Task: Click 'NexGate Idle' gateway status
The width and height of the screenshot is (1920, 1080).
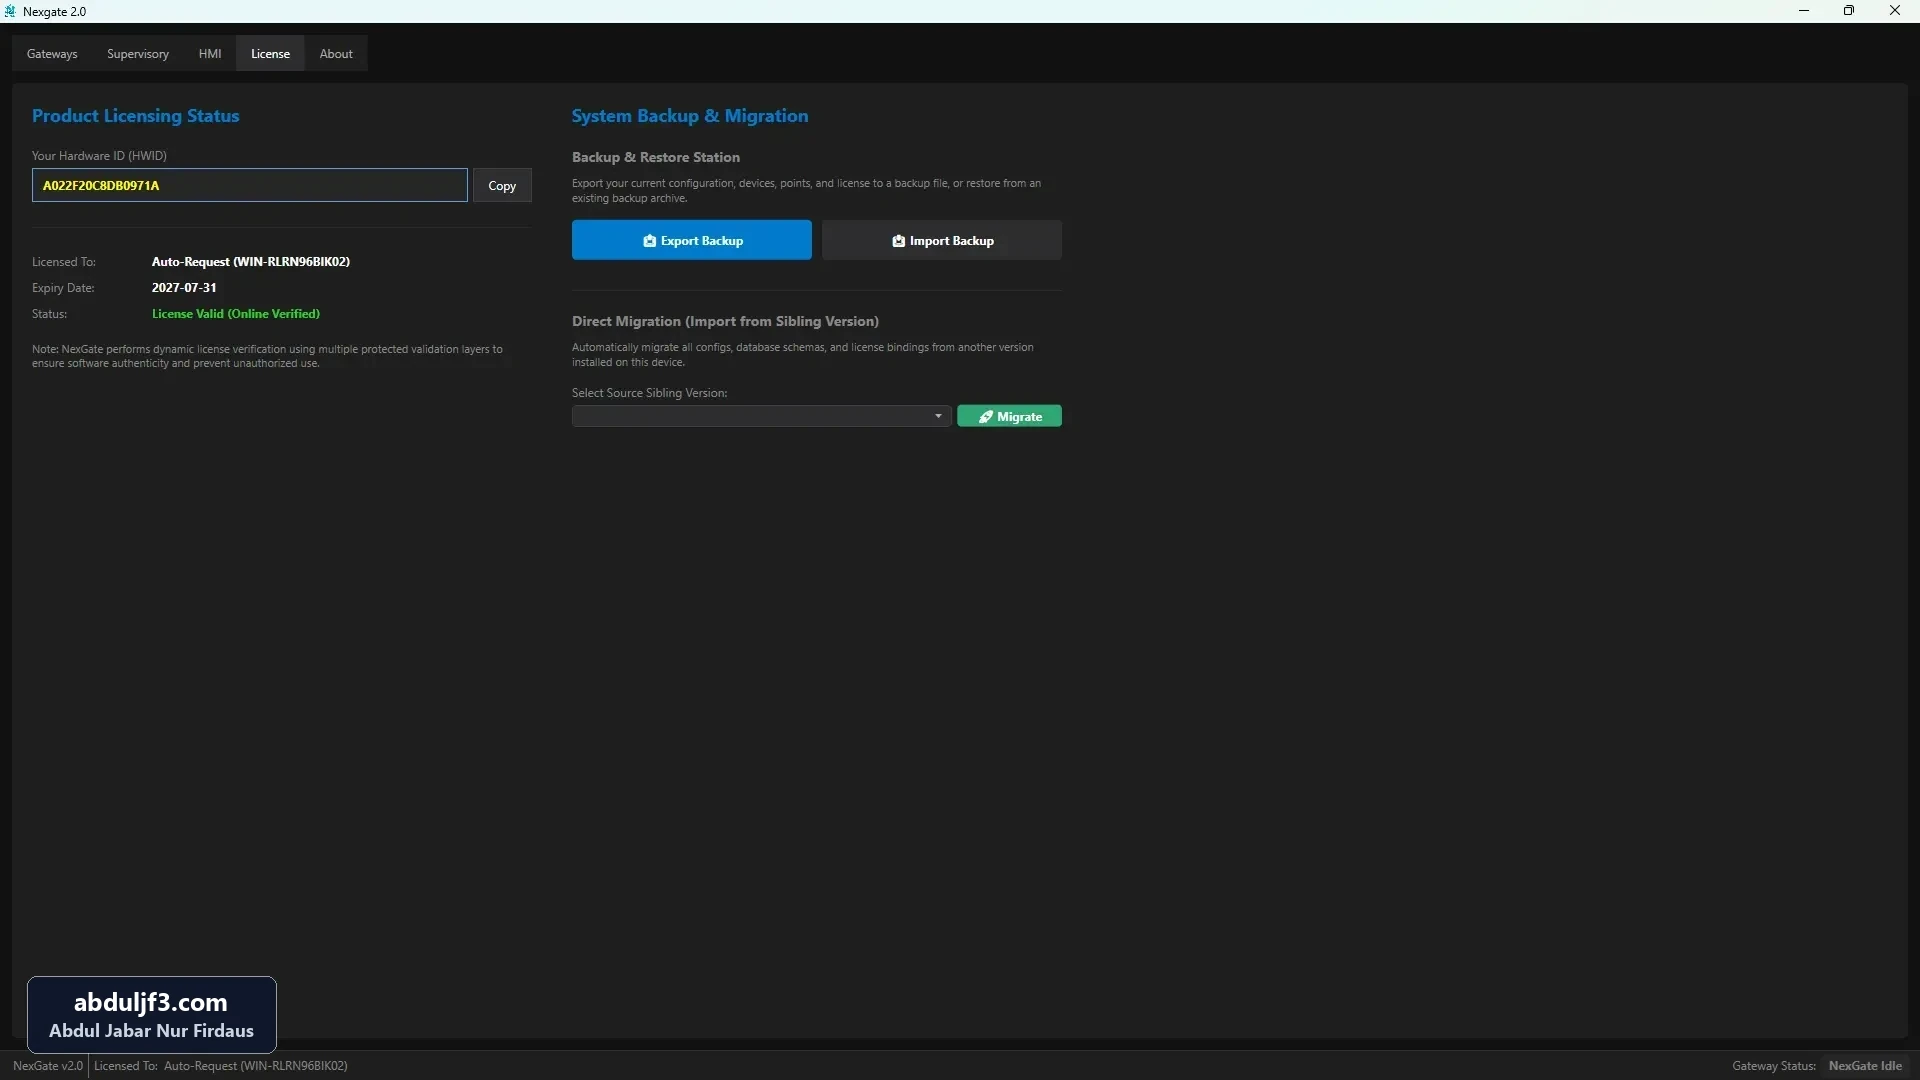Action: [x=1865, y=1066]
